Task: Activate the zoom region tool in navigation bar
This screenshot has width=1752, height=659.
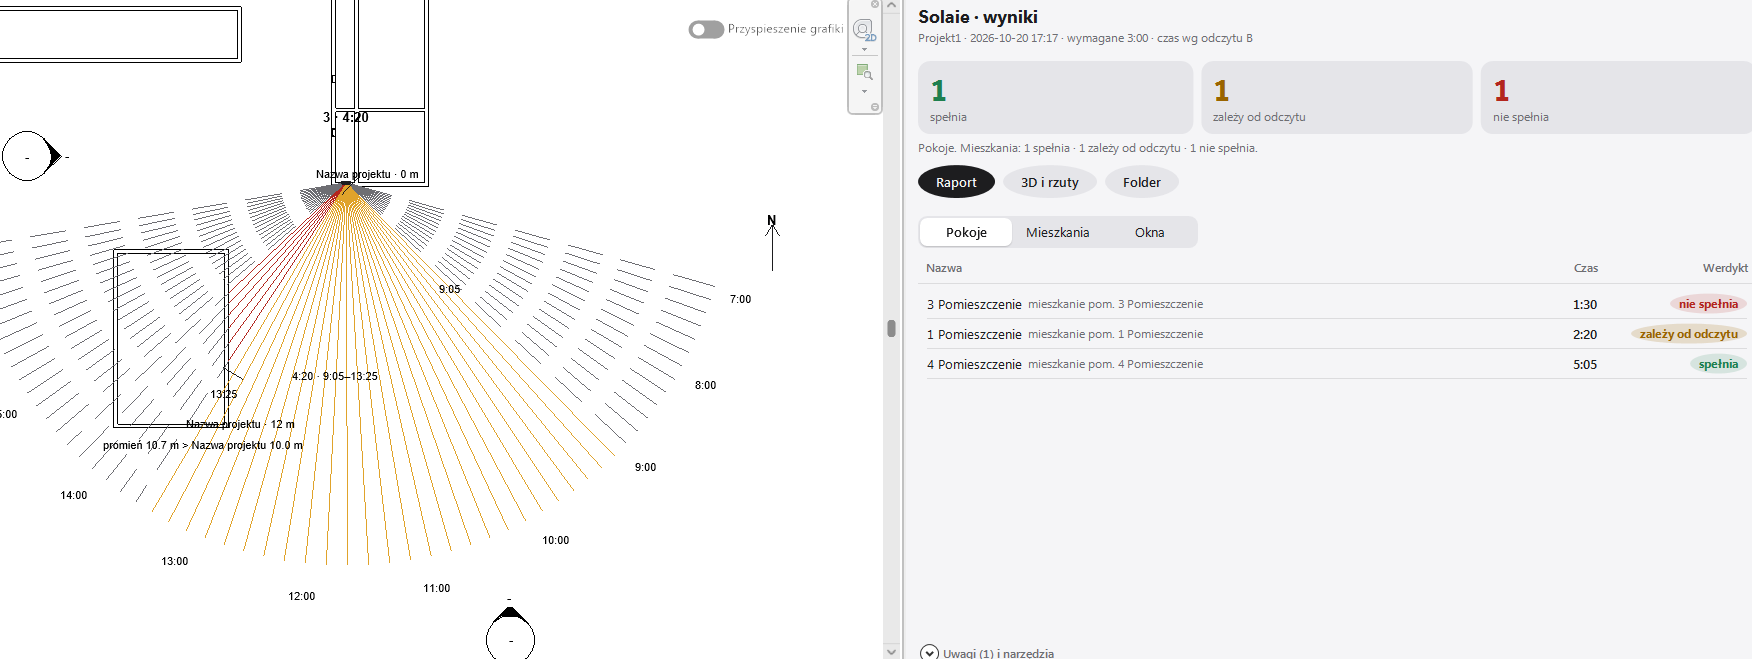Action: click(864, 71)
